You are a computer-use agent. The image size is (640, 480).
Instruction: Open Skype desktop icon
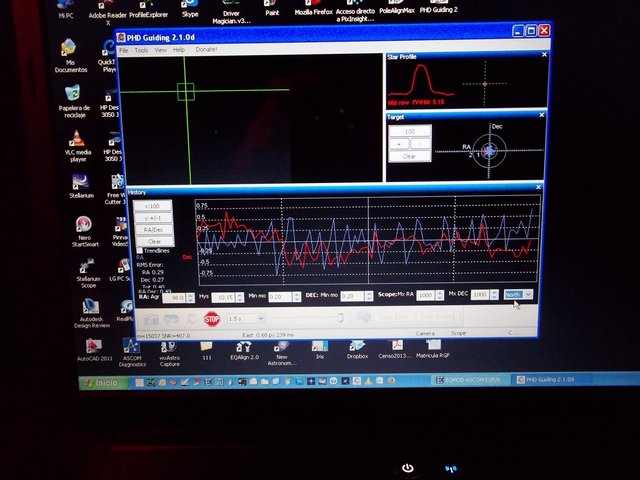click(x=190, y=9)
